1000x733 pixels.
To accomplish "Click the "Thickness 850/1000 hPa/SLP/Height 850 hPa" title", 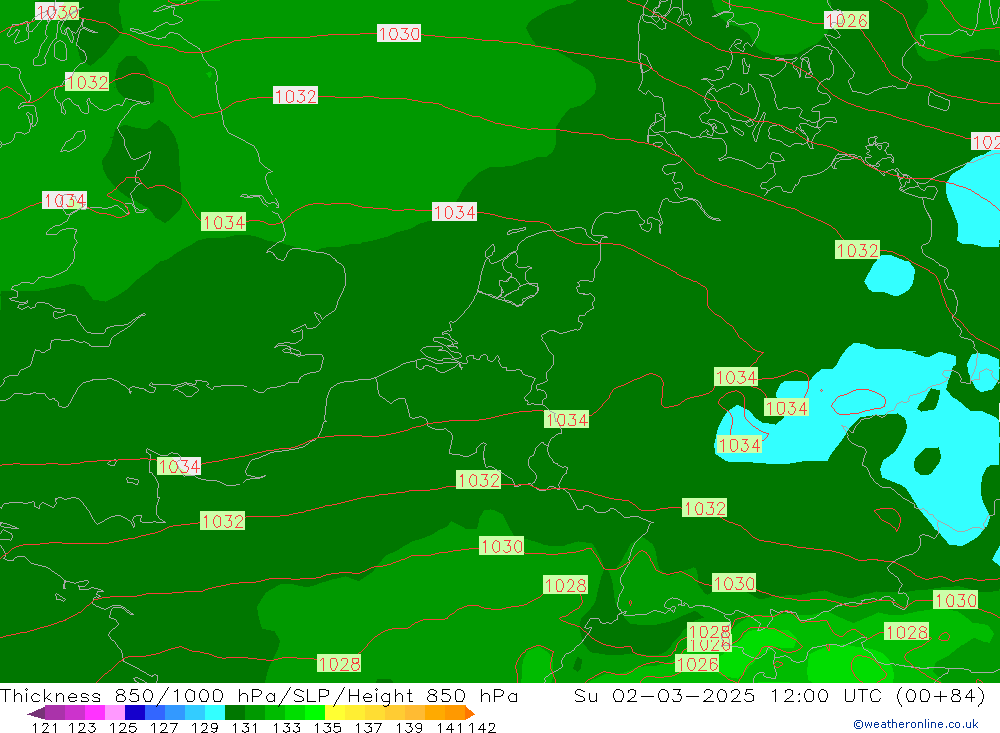I will click(x=259, y=695).
